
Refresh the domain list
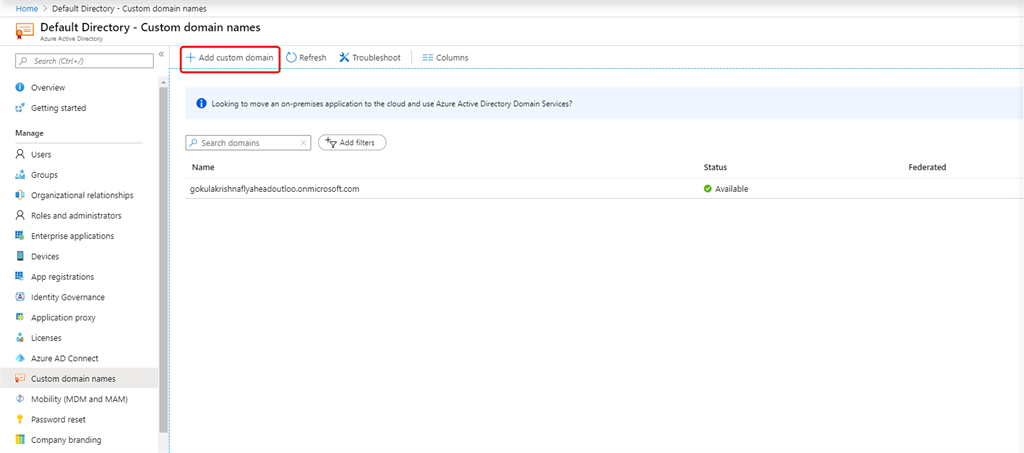(306, 57)
